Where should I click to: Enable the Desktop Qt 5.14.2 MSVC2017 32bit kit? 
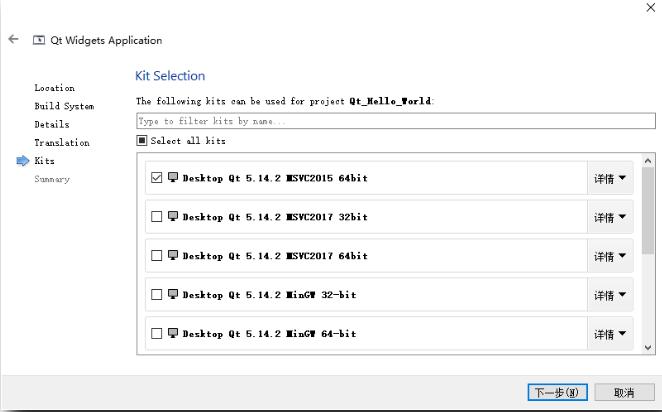tap(156, 217)
